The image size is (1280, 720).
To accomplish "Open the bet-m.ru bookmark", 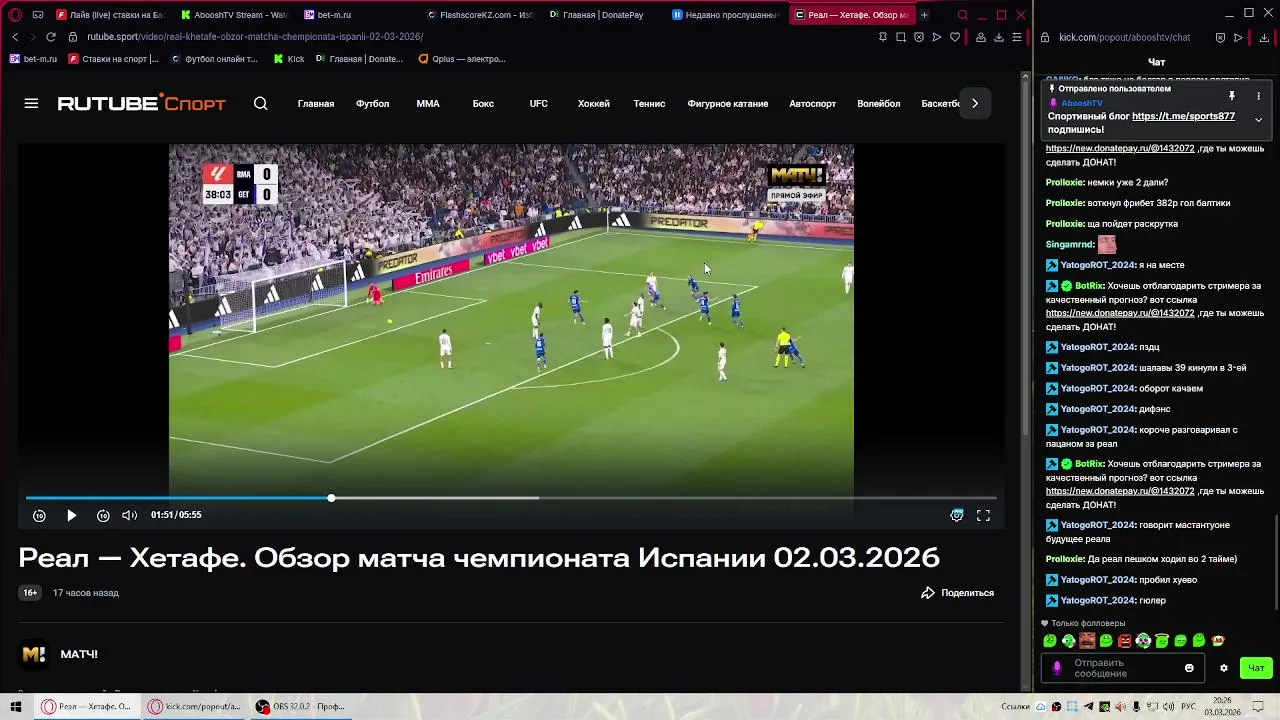I will point(33,59).
